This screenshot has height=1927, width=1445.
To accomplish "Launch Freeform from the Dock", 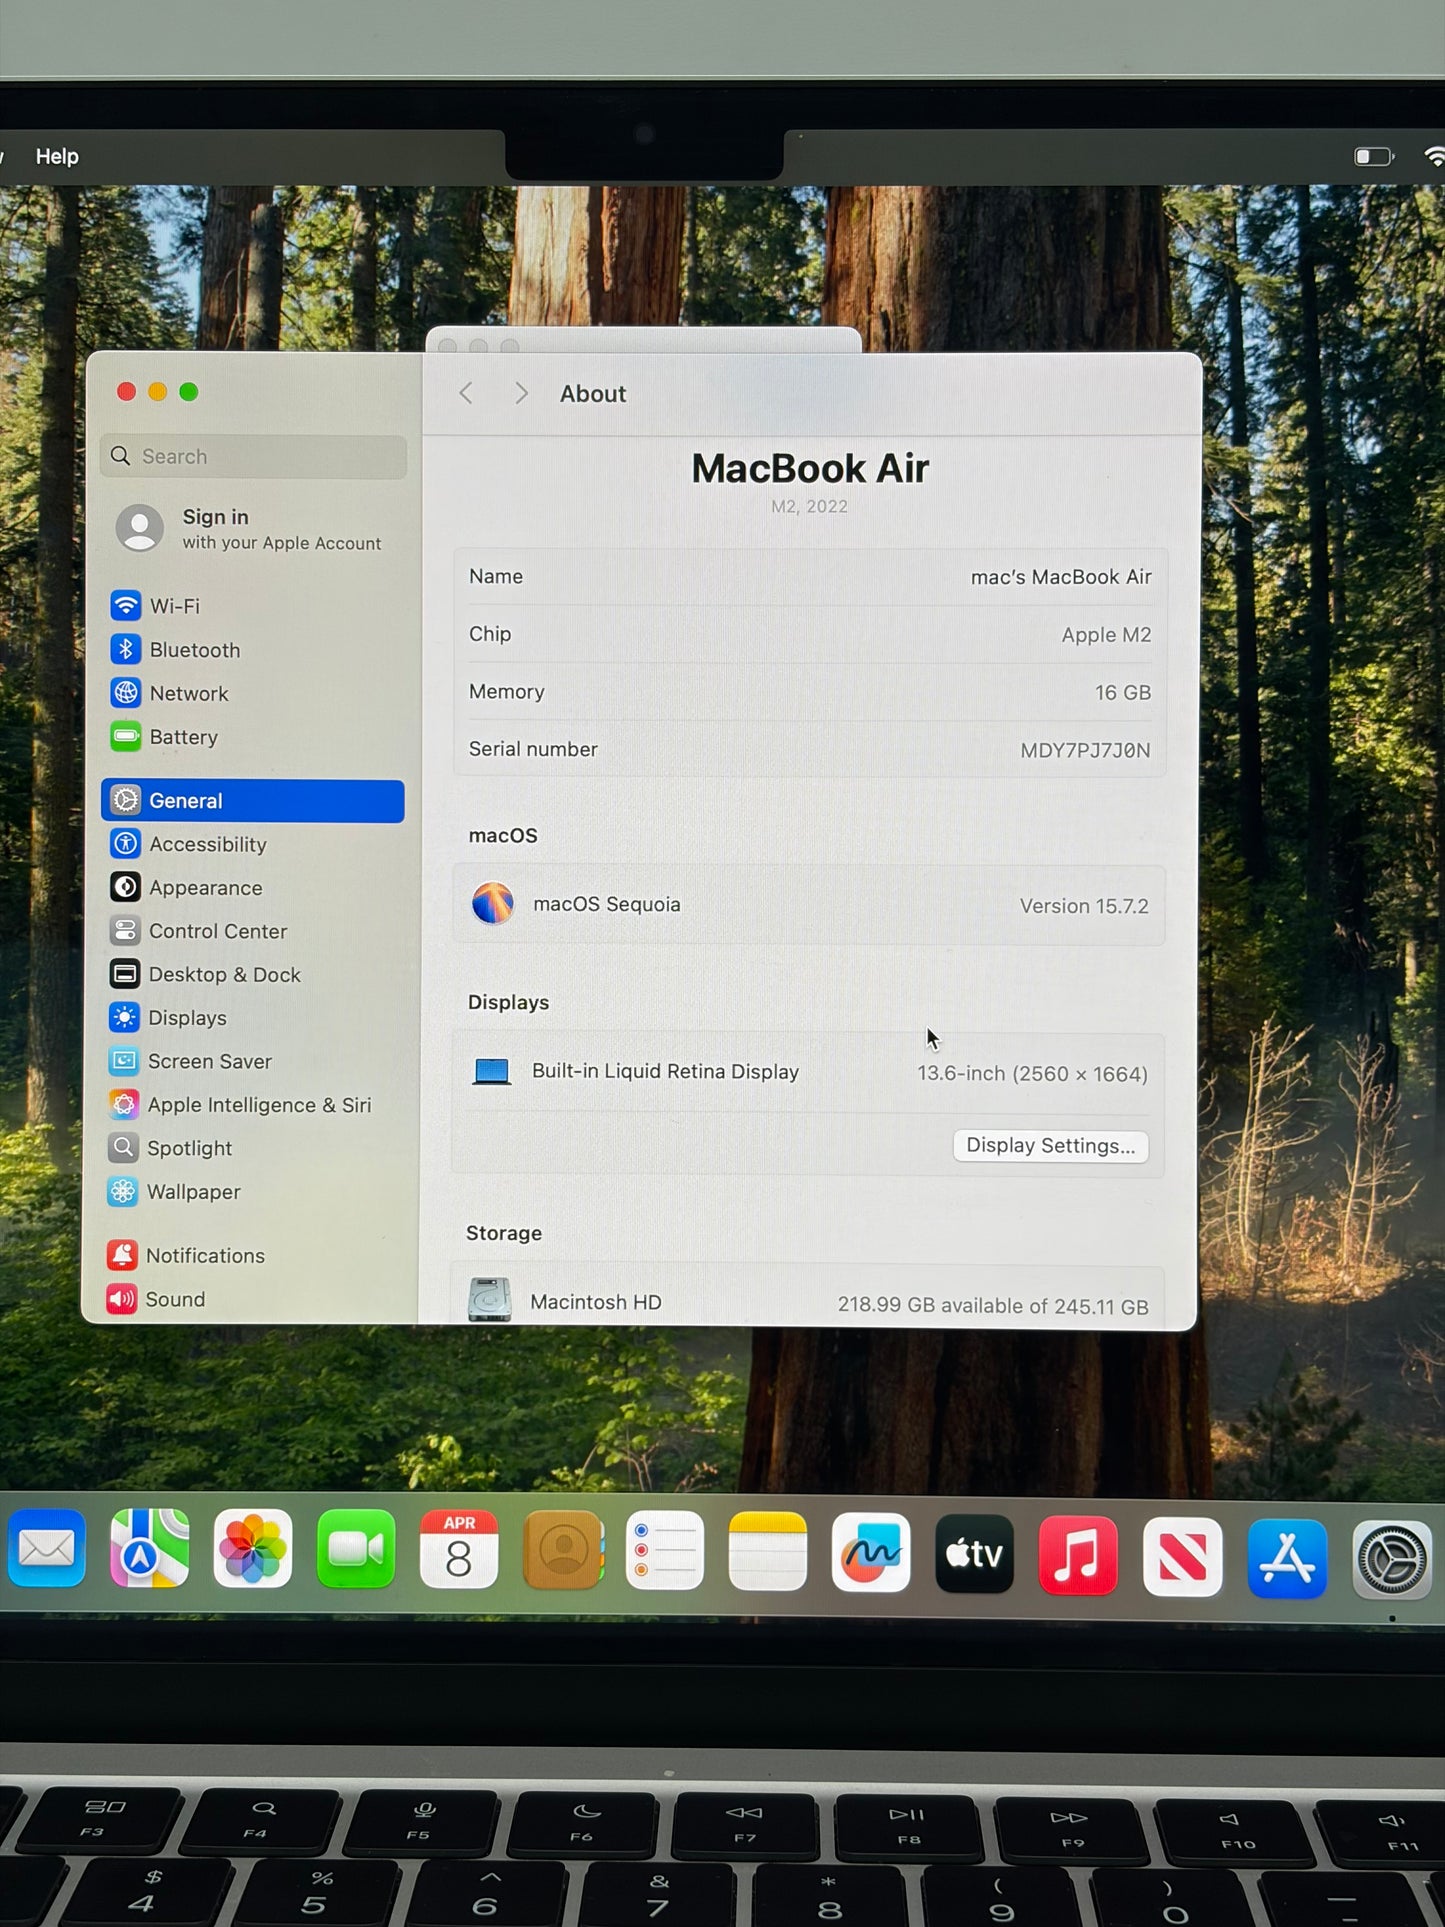I will coord(871,1553).
